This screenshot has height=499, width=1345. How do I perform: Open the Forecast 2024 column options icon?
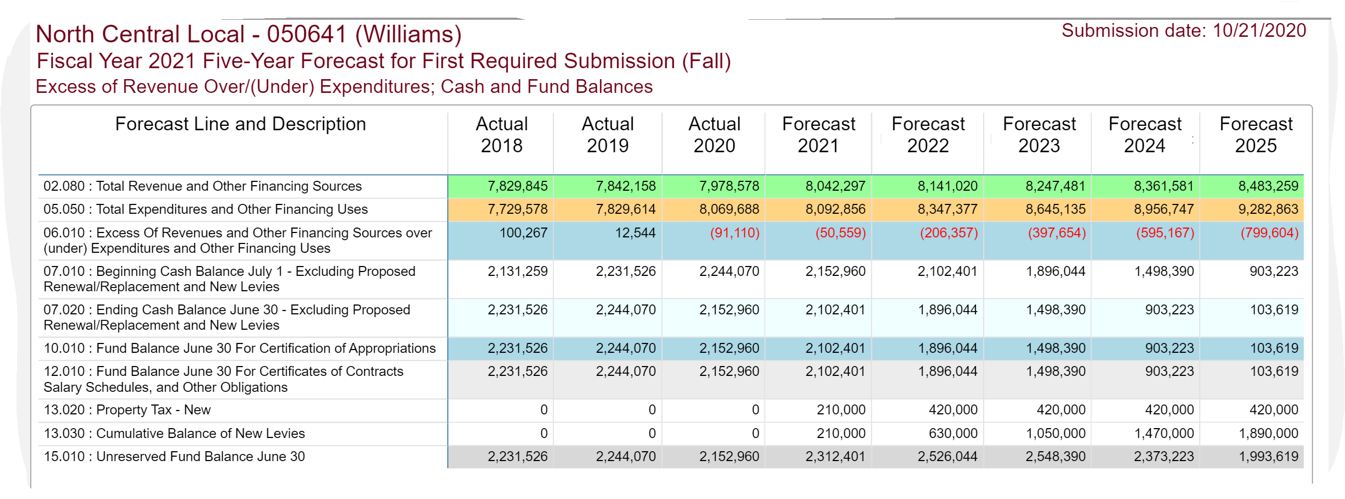coord(1192,141)
